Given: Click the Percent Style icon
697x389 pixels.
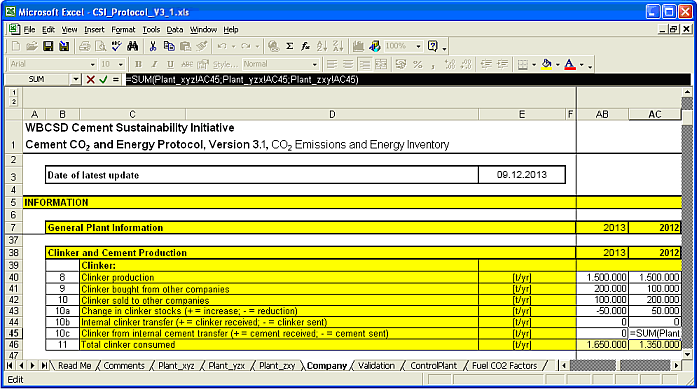Looking at the screenshot, I should [x=417, y=64].
